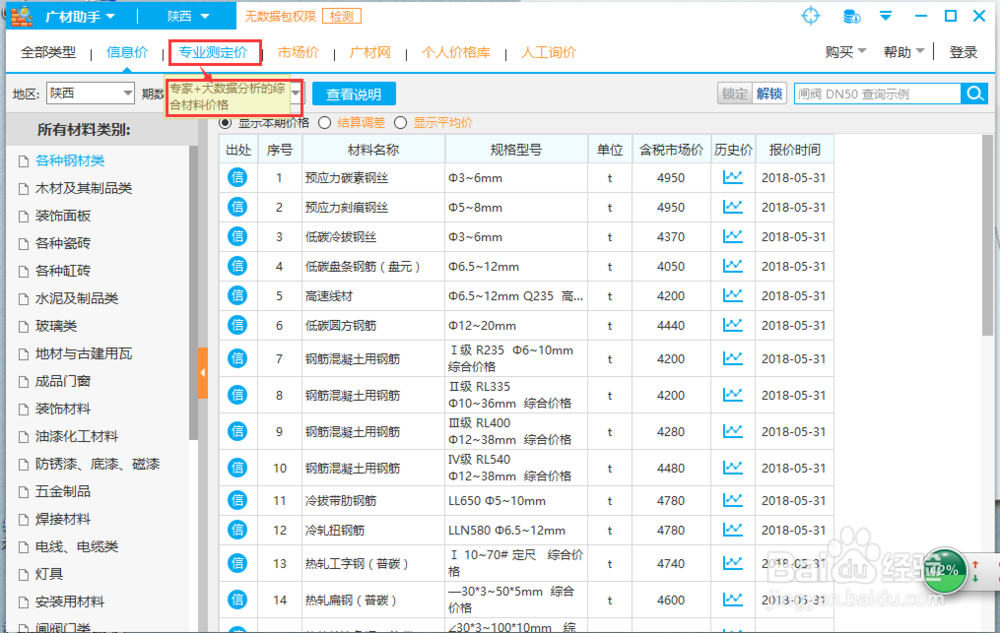Click the collapse triangle icon beside minimize button

click(x=884, y=16)
